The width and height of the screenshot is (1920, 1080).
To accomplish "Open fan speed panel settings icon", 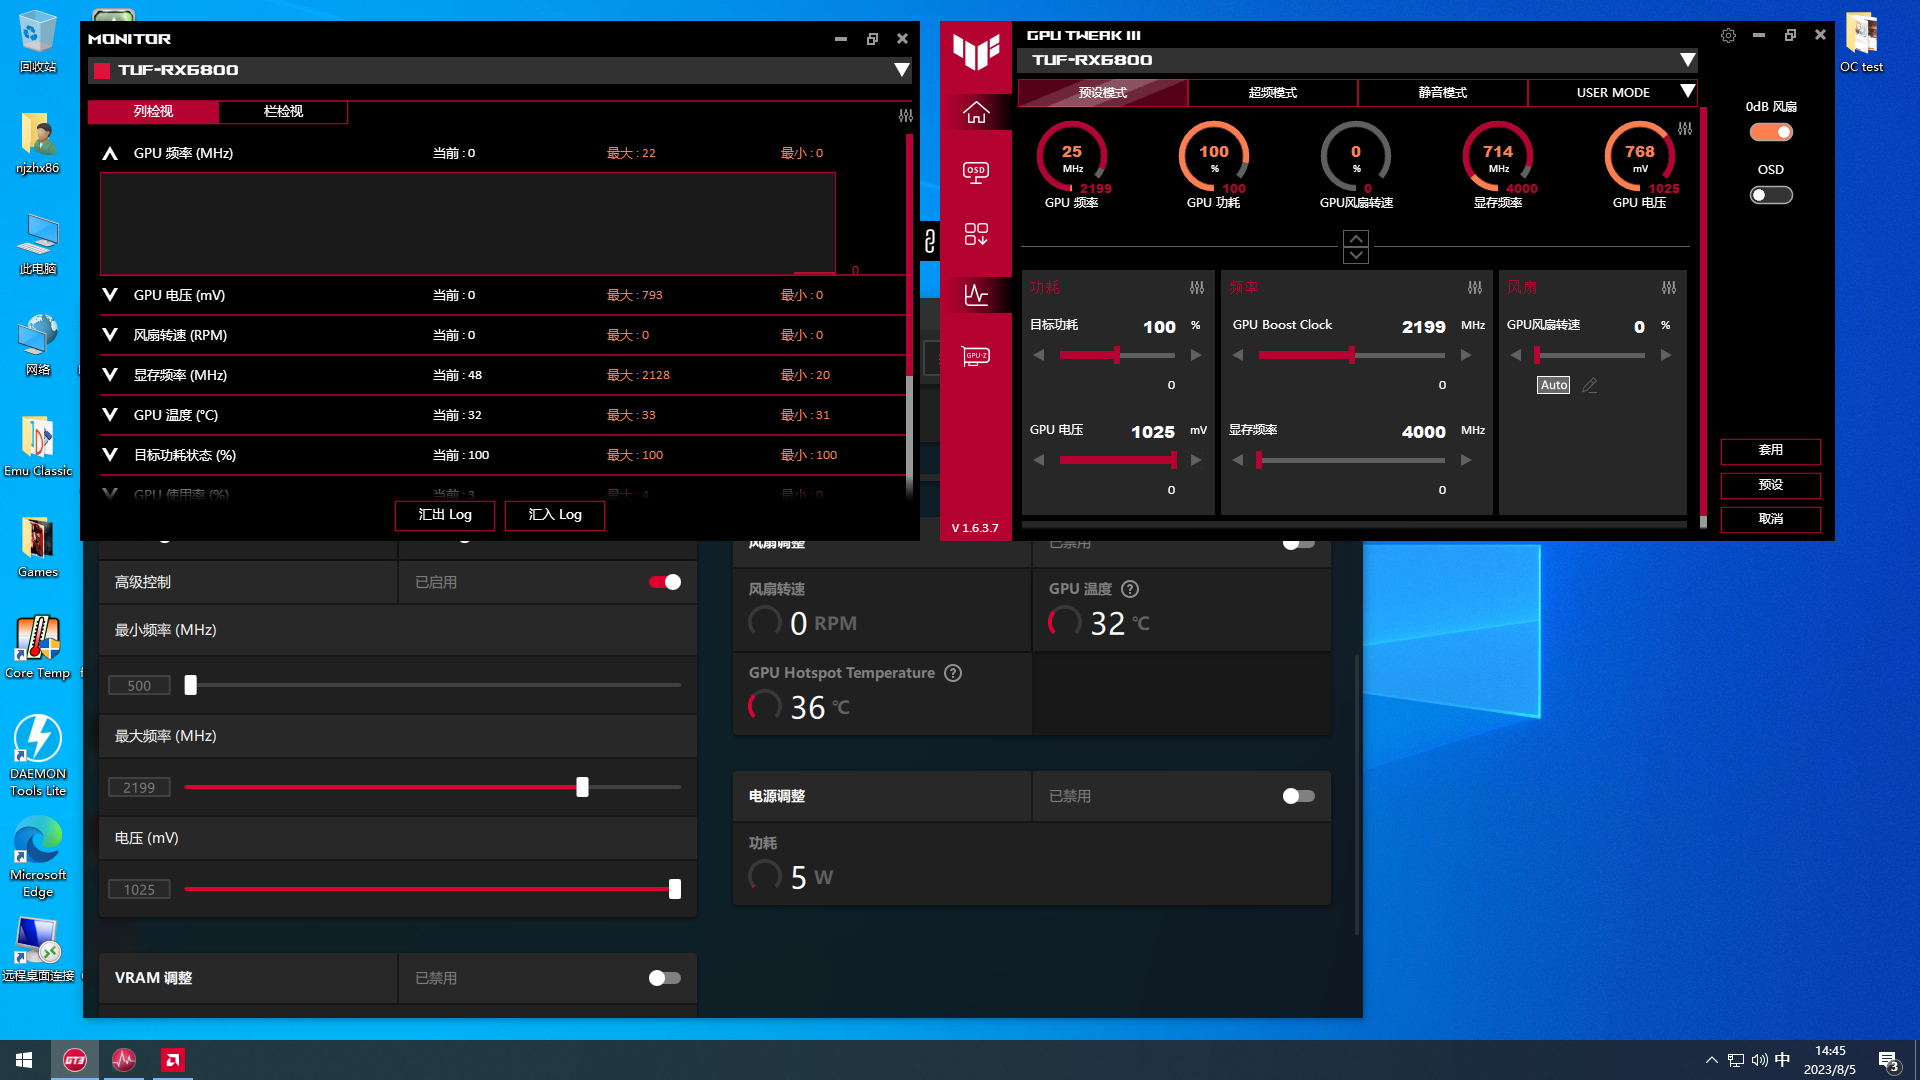I will [1669, 288].
